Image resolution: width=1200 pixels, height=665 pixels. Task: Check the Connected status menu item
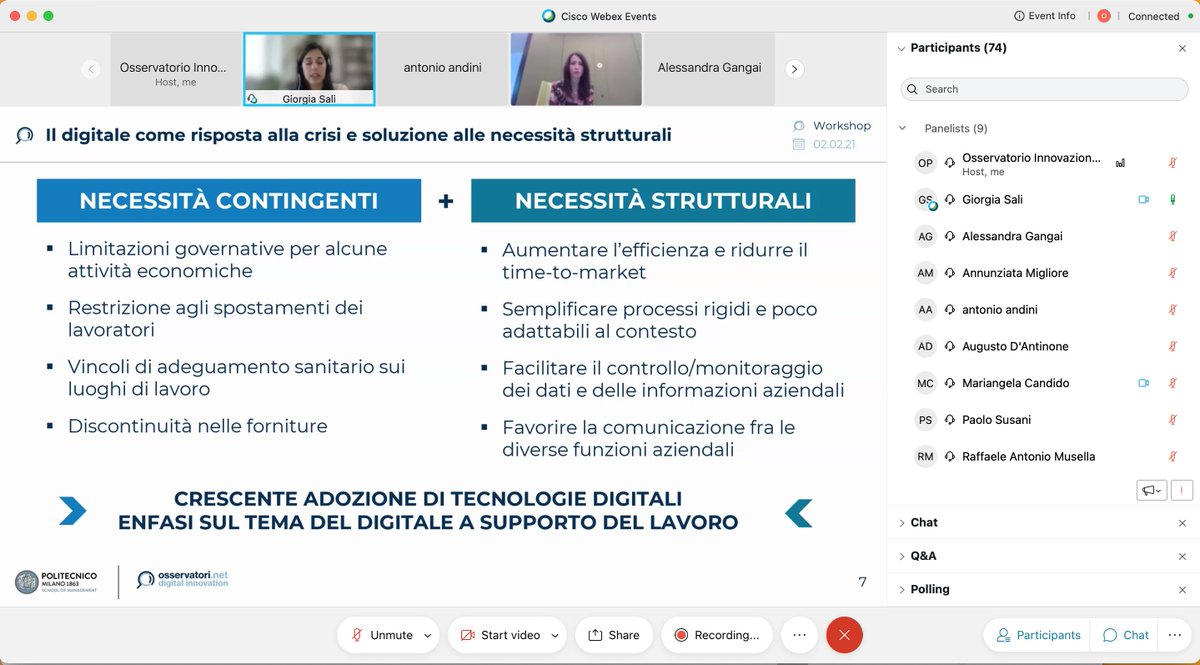coord(1152,16)
